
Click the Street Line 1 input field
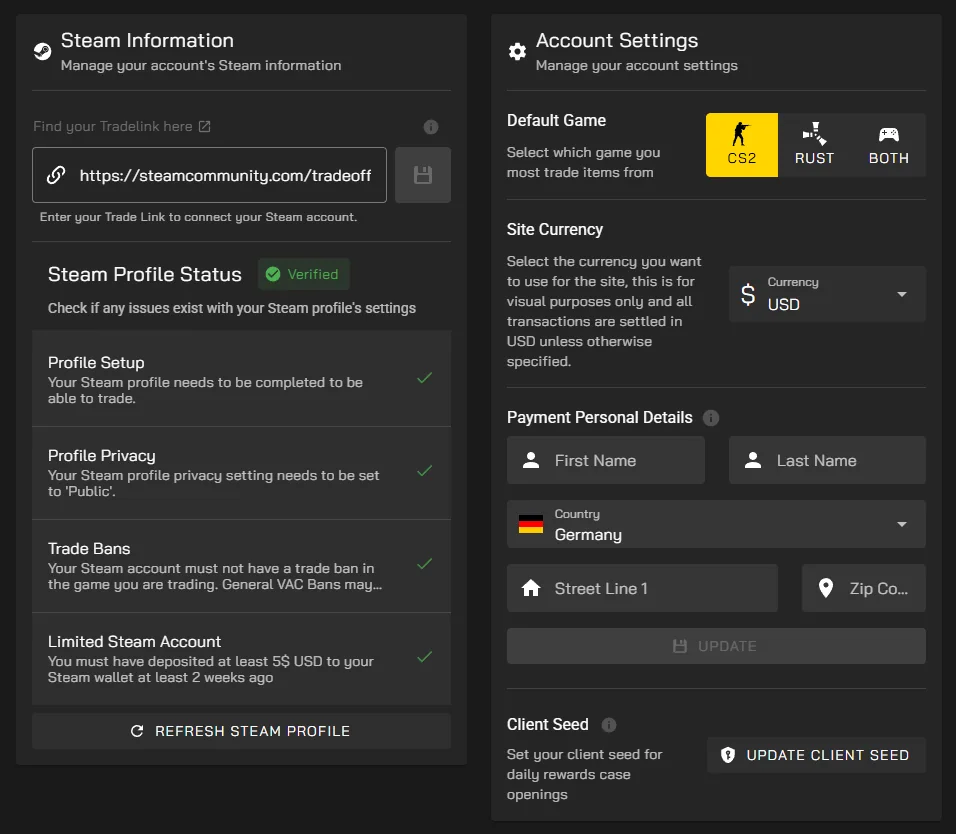643,588
